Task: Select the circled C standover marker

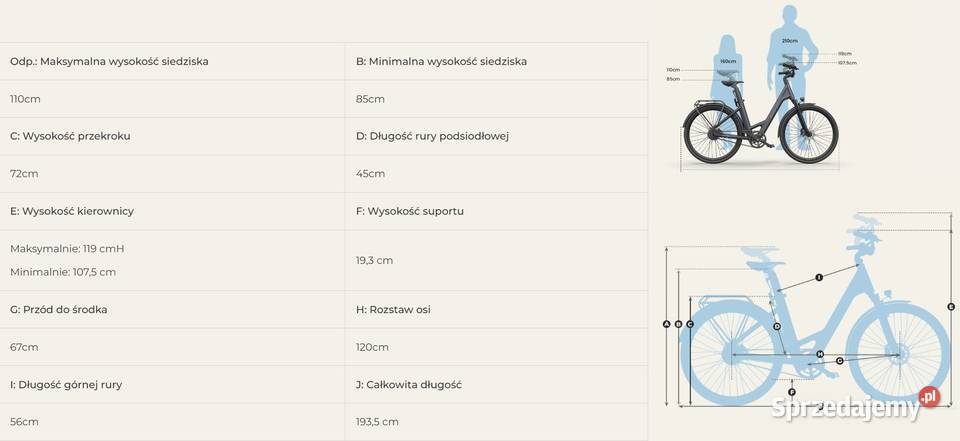Action: pos(689,324)
